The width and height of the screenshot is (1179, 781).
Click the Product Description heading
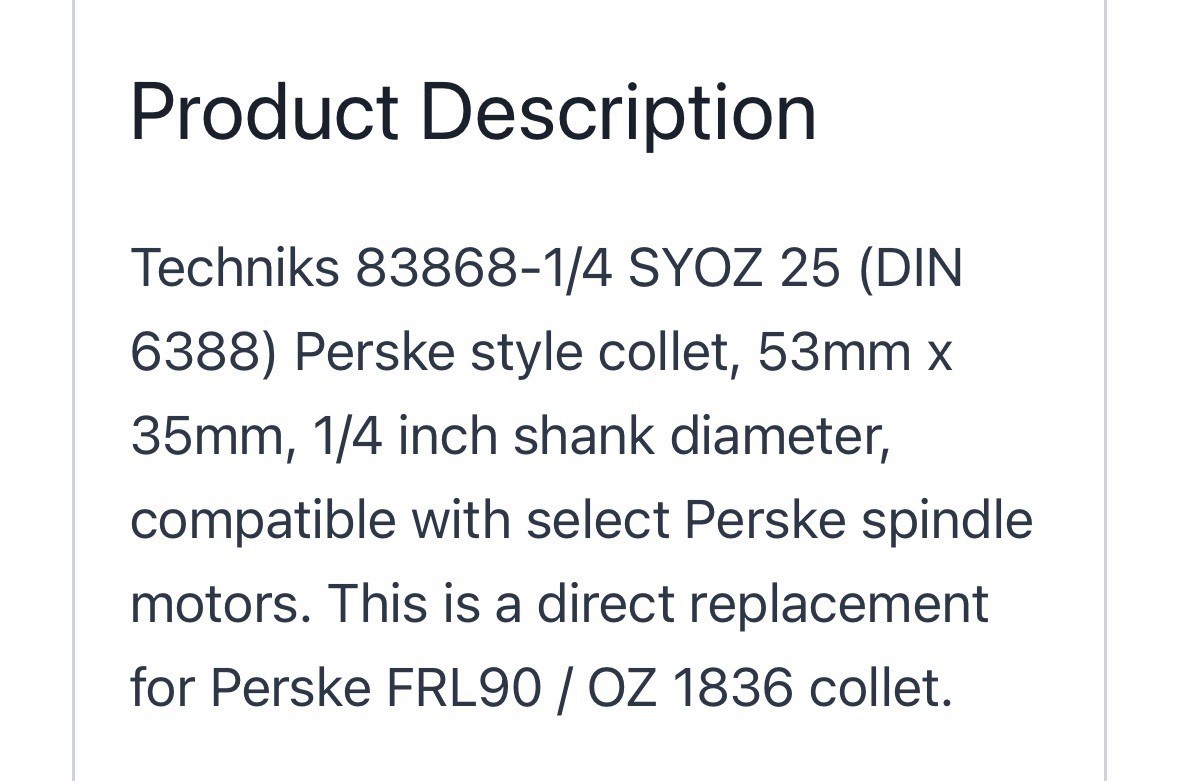pos(474,114)
